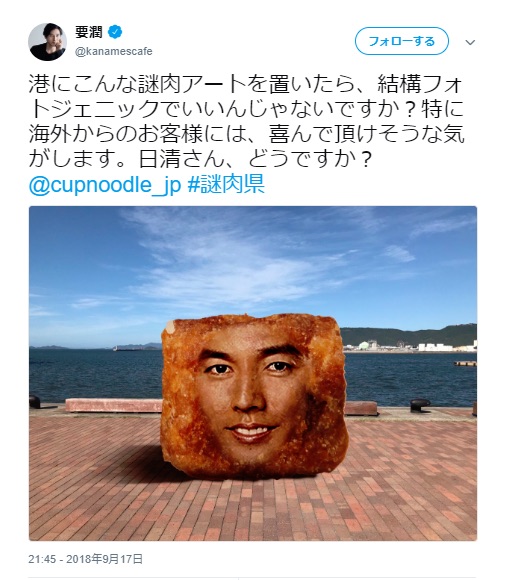Click the blue verified badge beside 要潤
This screenshot has width=507, height=580.
click(x=115, y=32)
